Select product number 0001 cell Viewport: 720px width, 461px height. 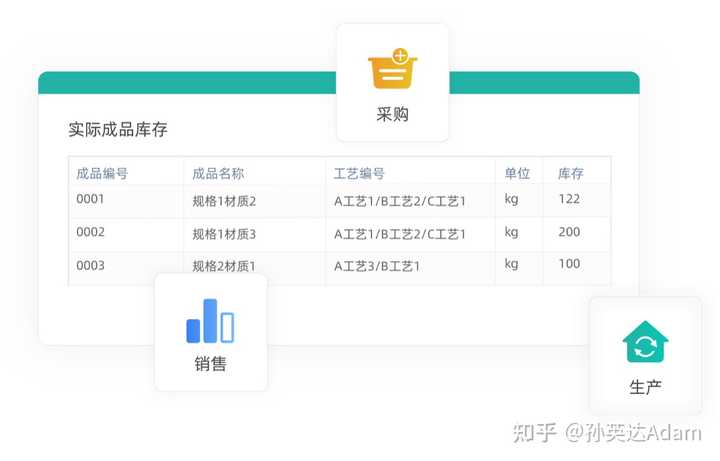tap(90, 199)
